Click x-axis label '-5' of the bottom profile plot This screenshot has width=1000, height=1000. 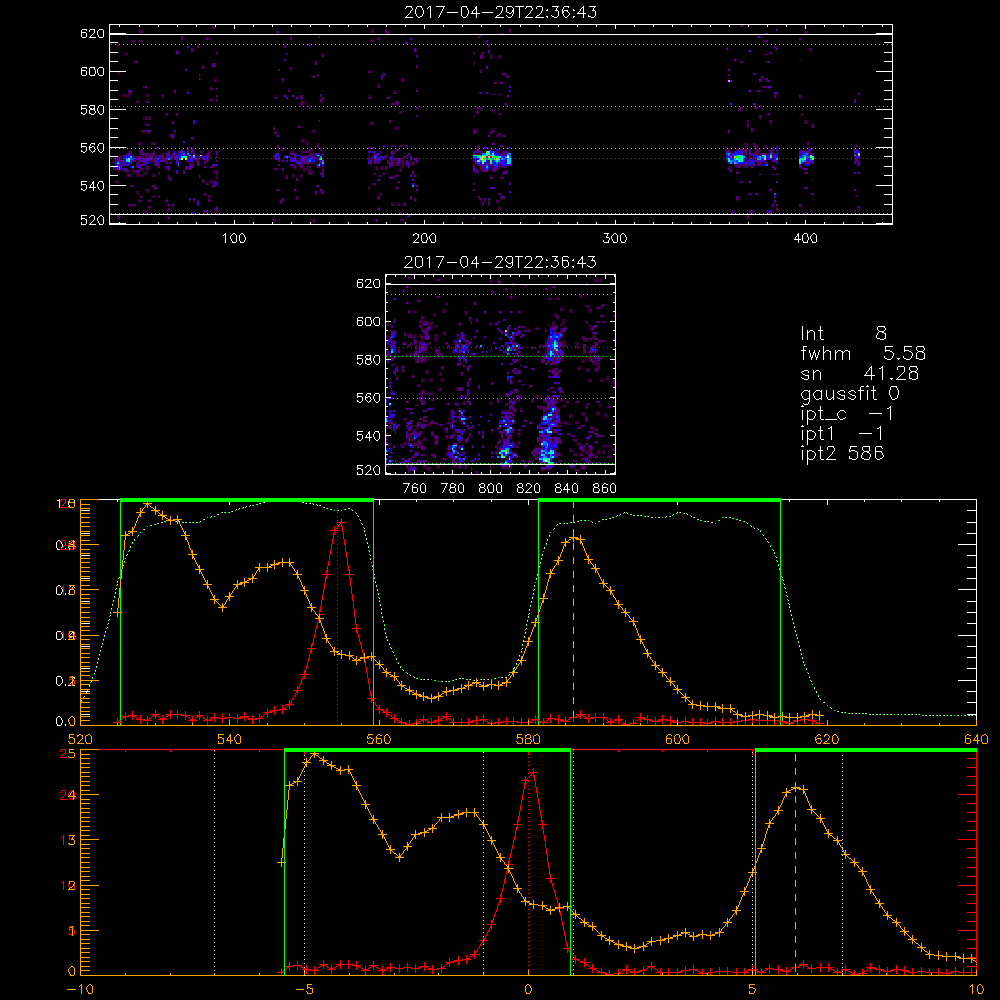tap(304, 990)
